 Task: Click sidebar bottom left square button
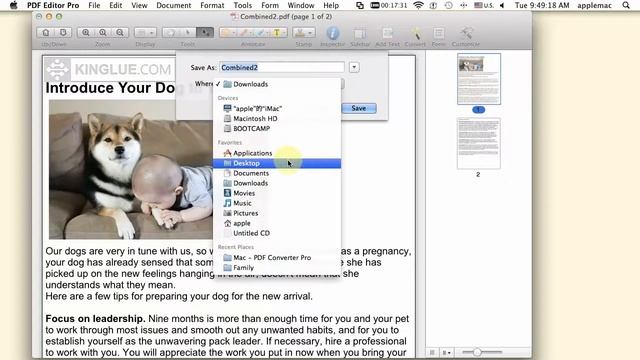click(x=432, y=352)
